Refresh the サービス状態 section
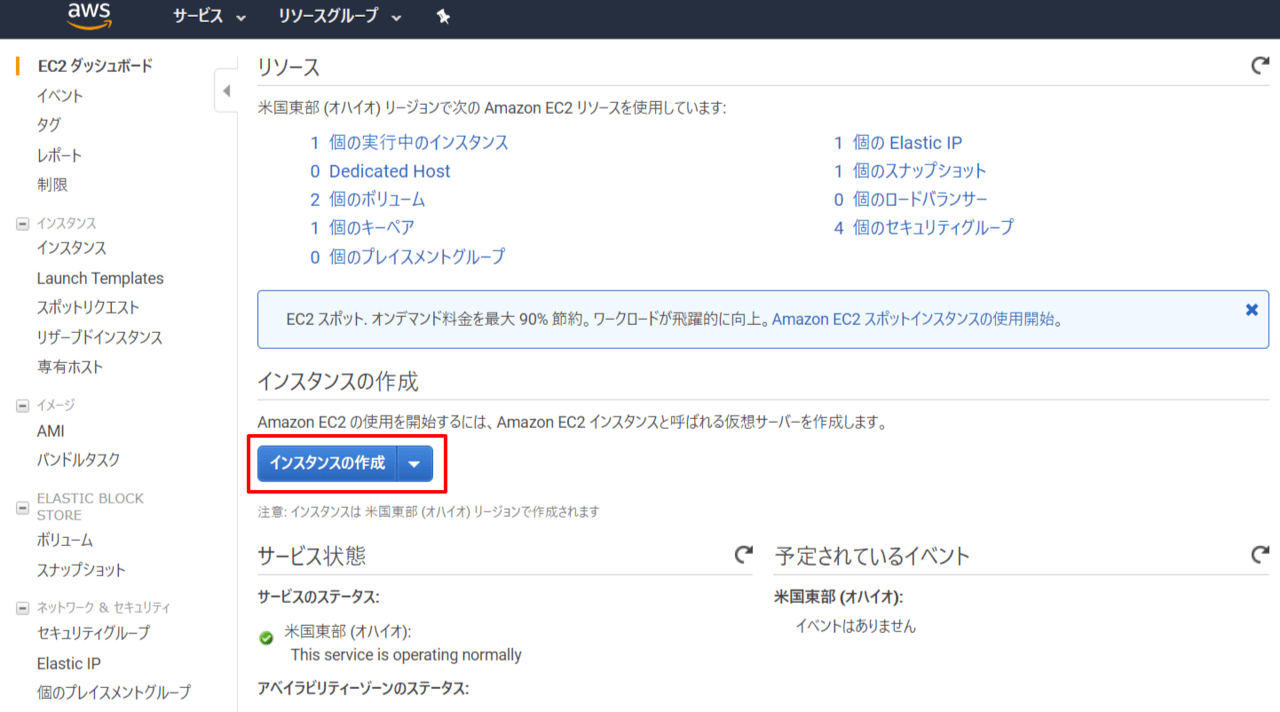This screenshot has width=1280, height=712. point(743,554)
